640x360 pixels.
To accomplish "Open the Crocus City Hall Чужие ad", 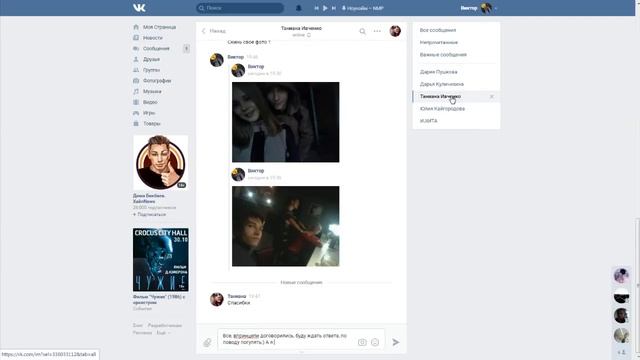I will pos(160,260).
